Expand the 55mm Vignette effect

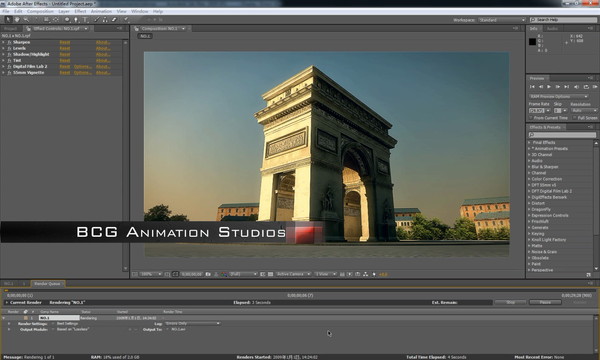[x=3, y=73]
